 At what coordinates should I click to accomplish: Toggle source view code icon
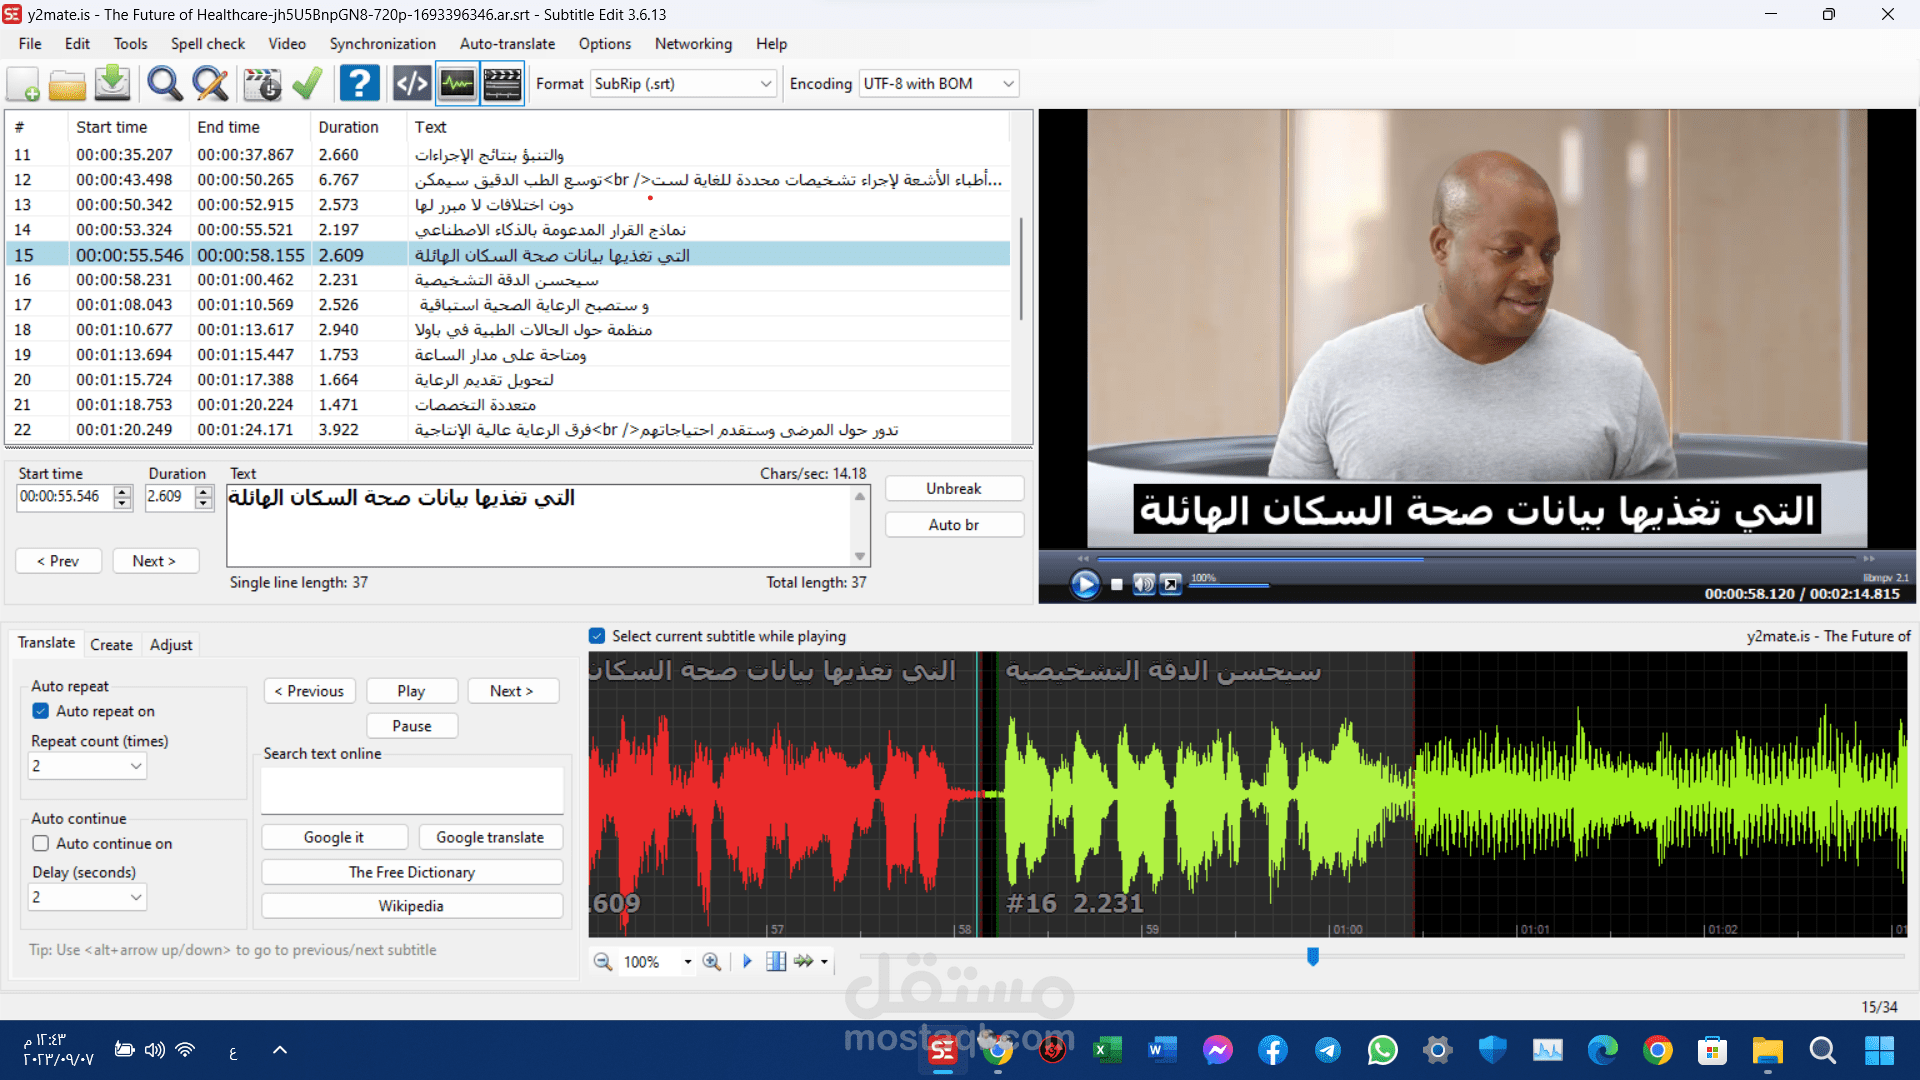[411, 84]
